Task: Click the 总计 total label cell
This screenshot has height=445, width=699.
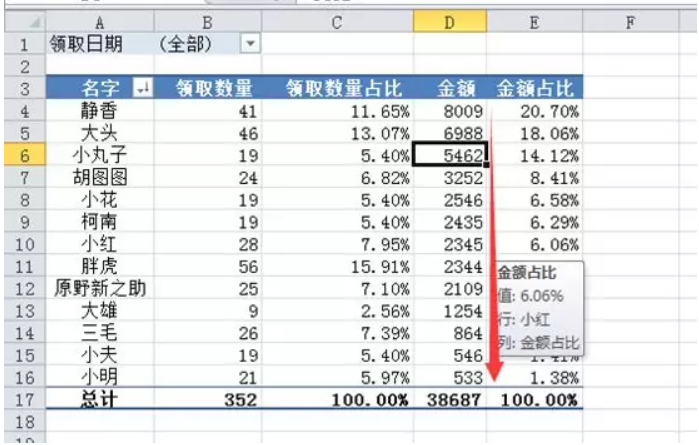Action: tap(100, 399)
